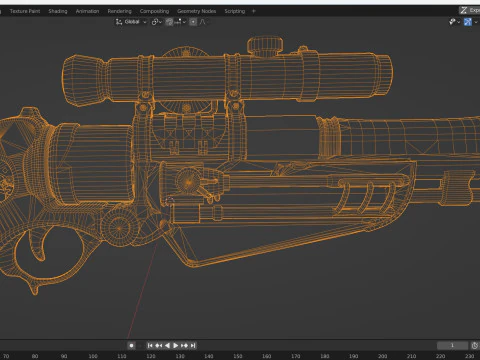Switch to the Scripting workspace tab
480x360 pixels.
[x=234, y=11]
